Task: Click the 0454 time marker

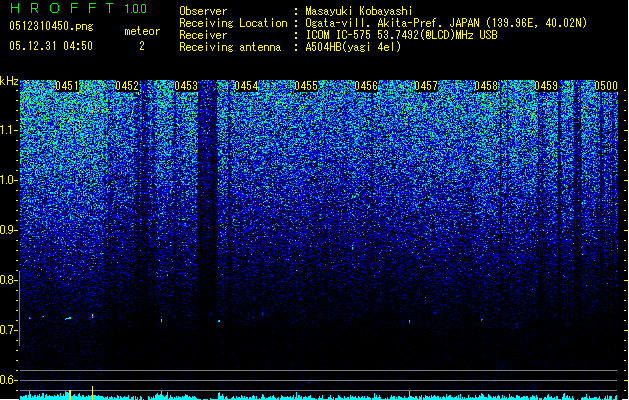Action: (246, 86)
